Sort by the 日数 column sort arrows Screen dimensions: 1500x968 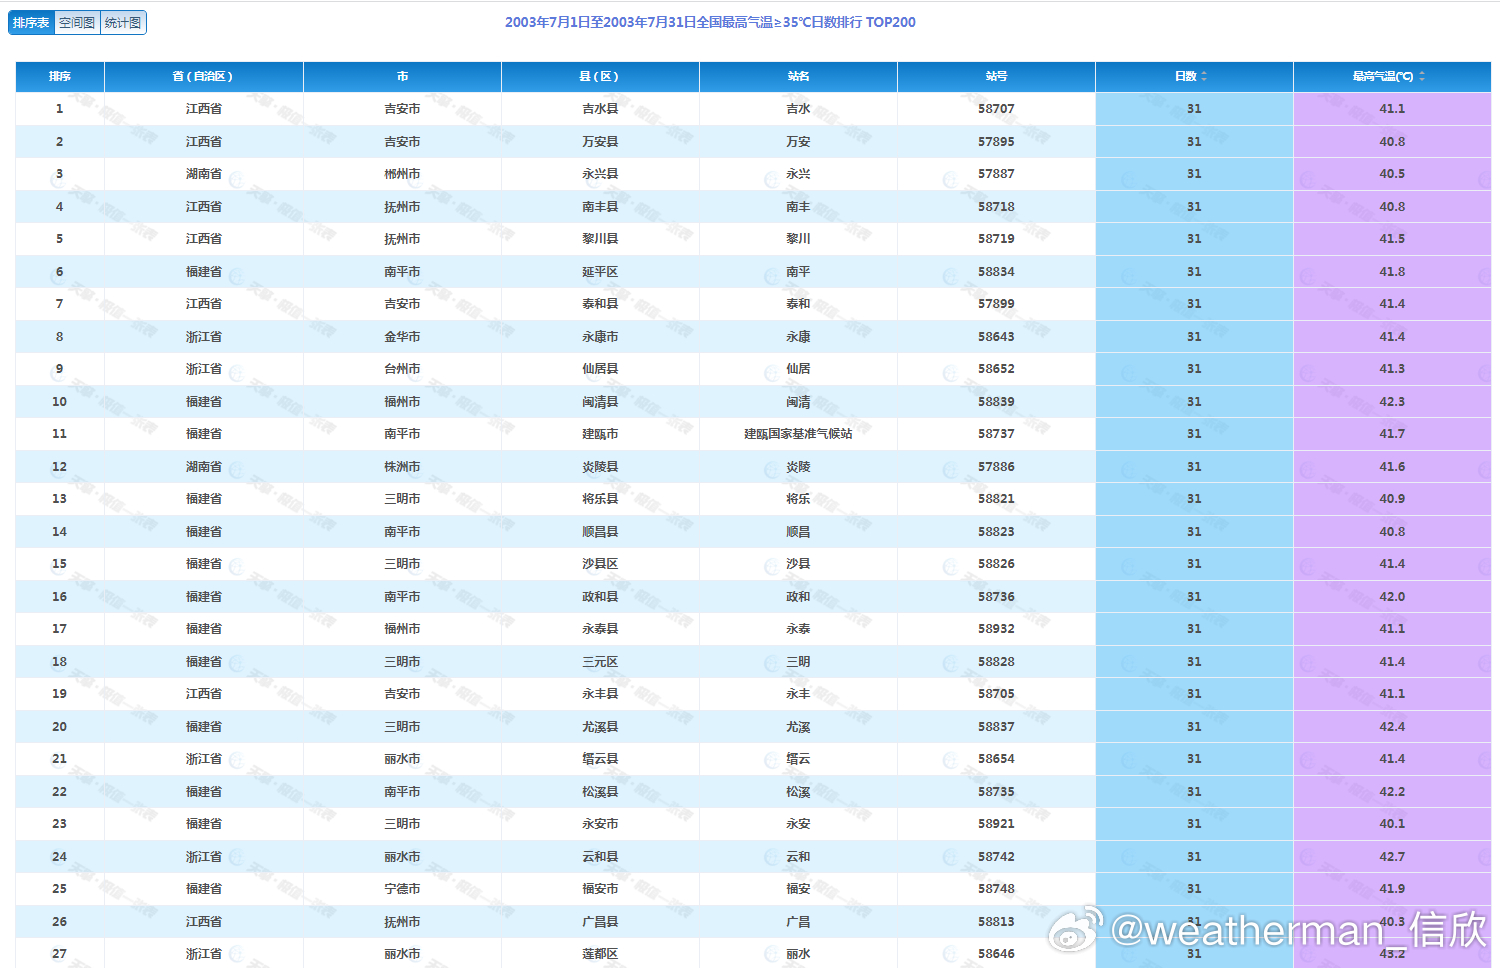pyautogui.click(x=1204, y=76)
